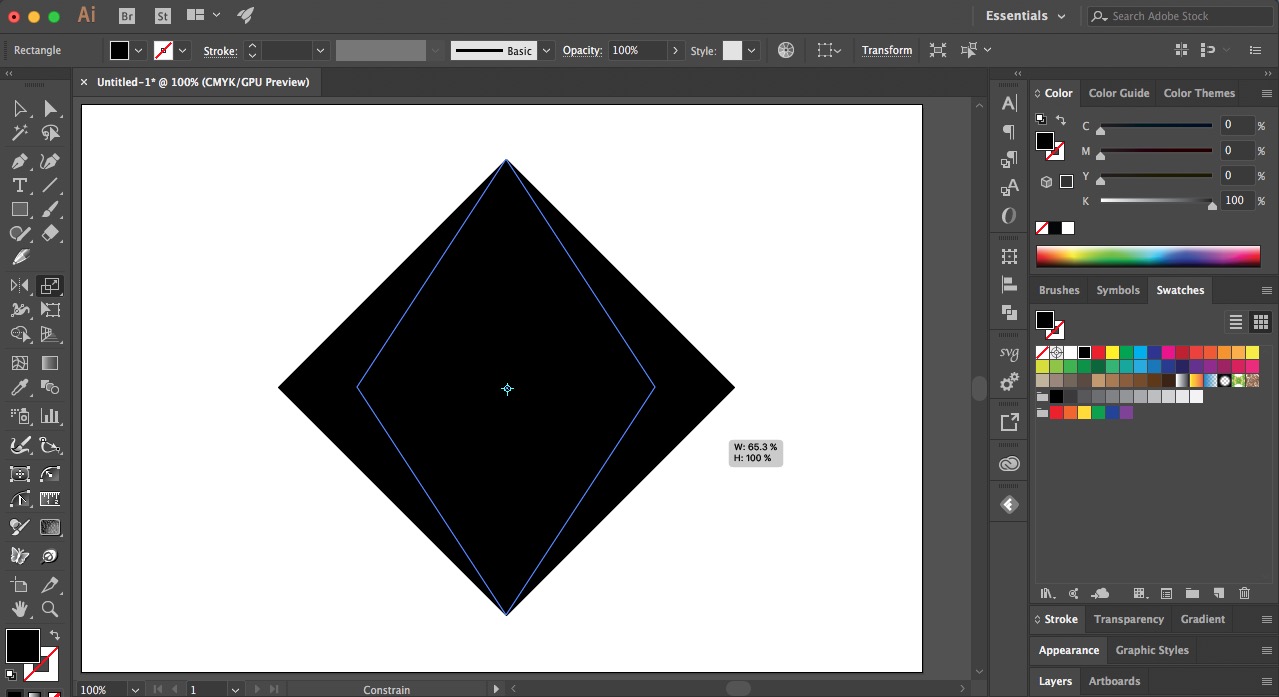1279x697 pixels.
Task: Open the stroke color dropdown arrow
Action: pos(183,50)
